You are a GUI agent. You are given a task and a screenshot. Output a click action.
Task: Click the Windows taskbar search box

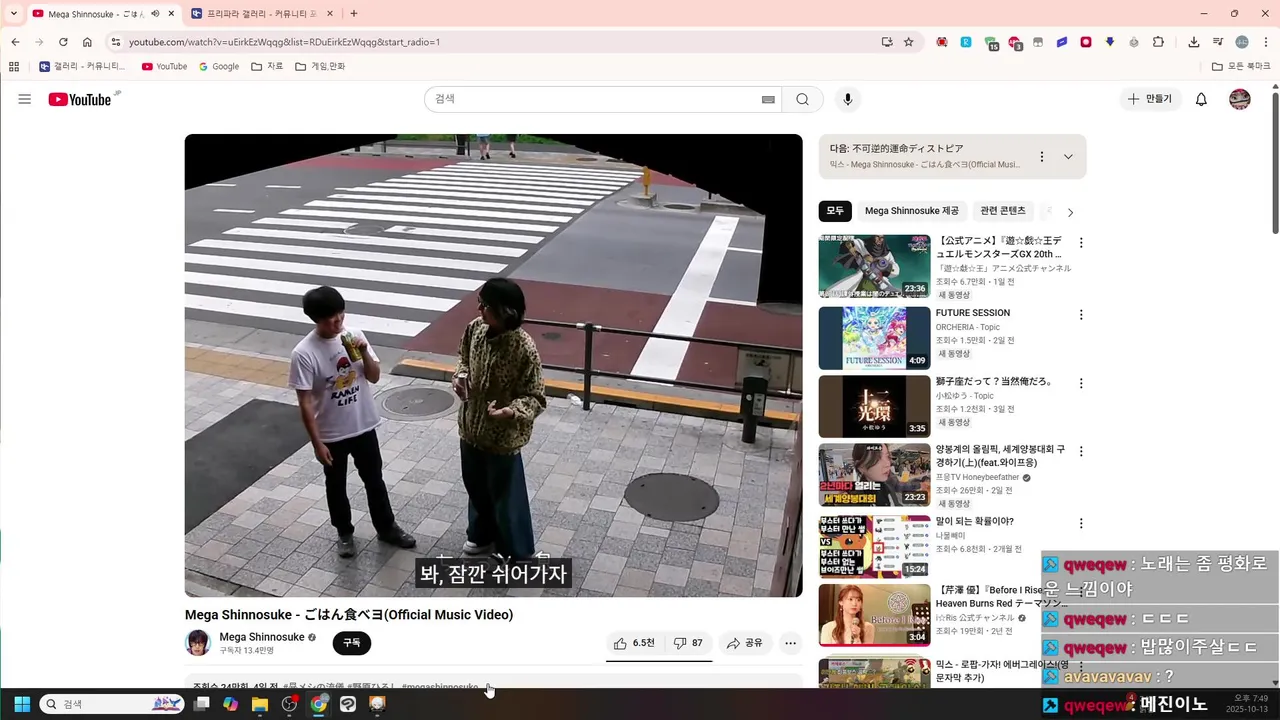pos(112,704)
